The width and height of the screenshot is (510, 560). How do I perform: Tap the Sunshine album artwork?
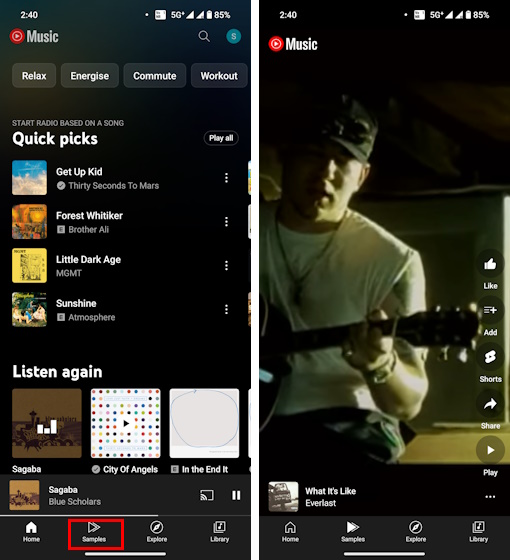[x=29, y=309]
